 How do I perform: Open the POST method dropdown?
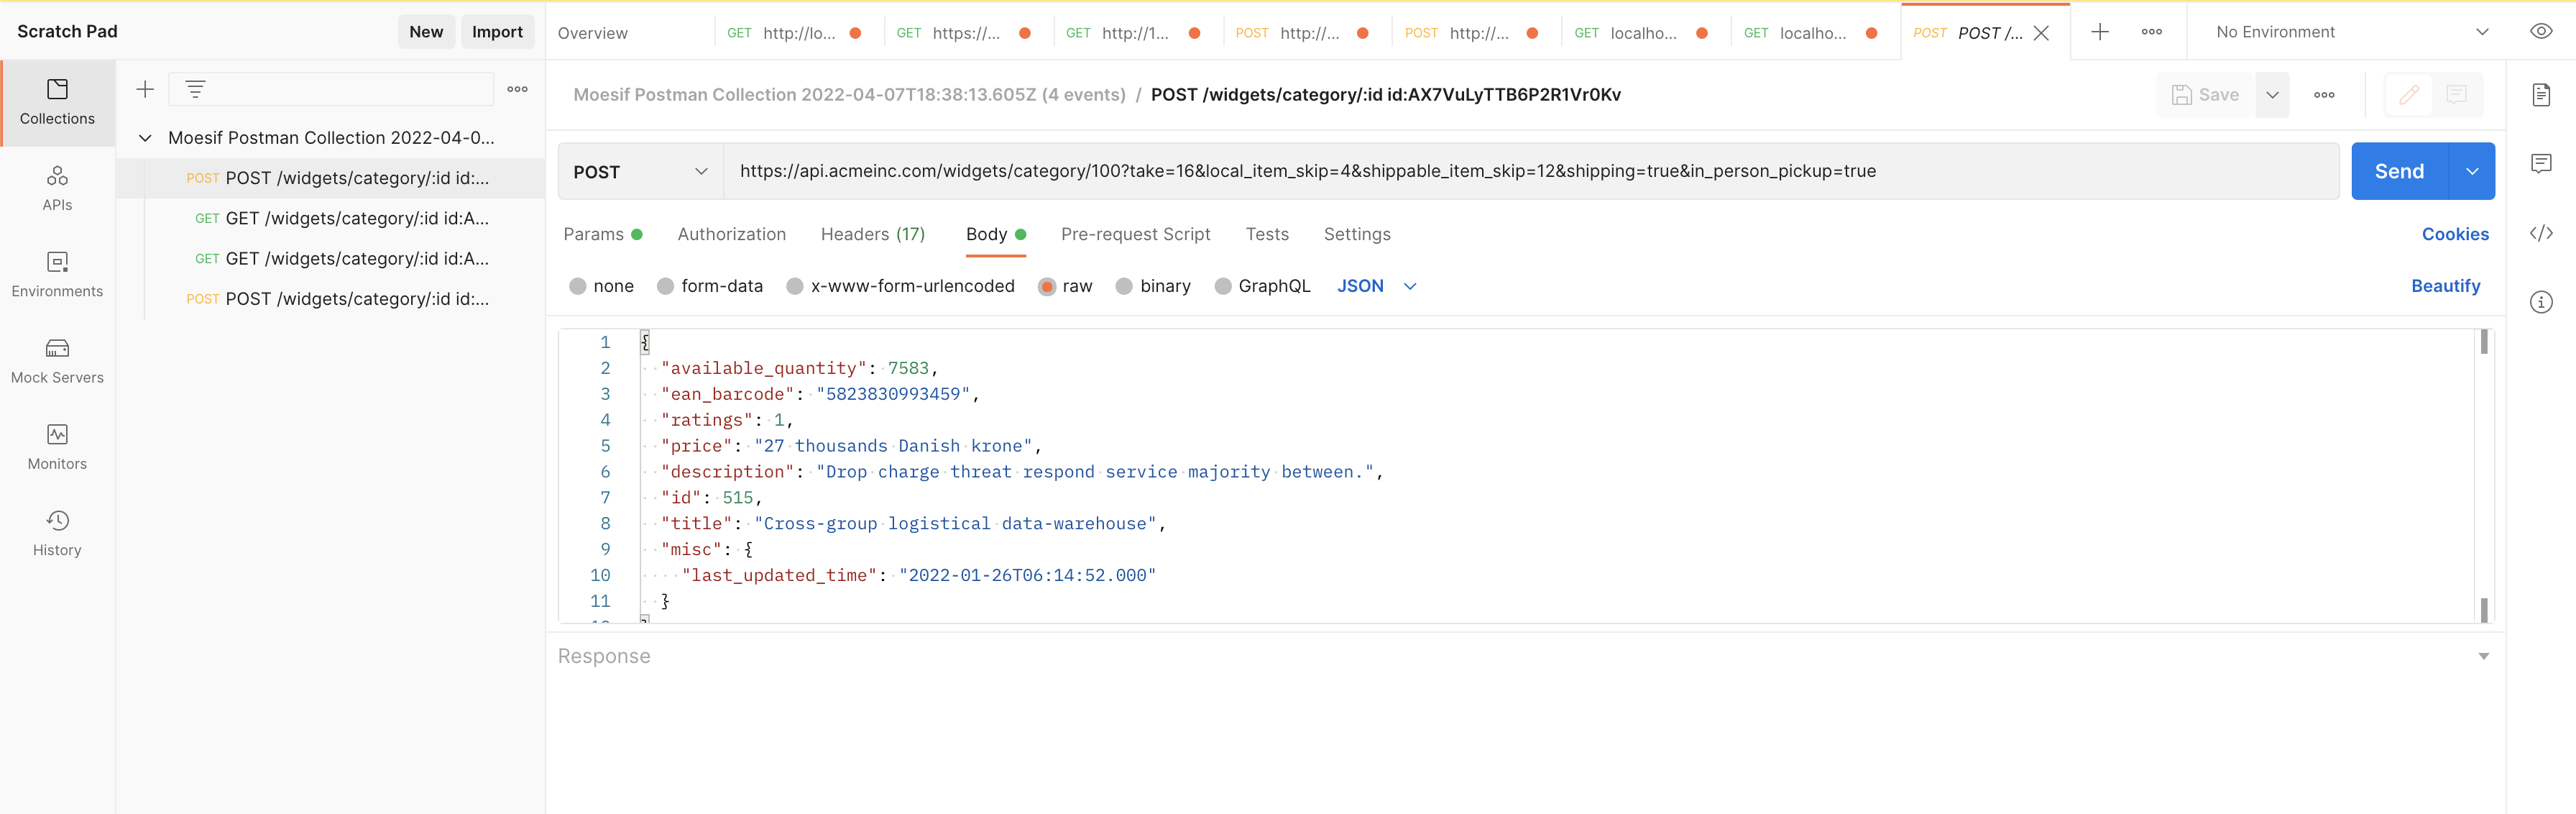pos(641,172)
